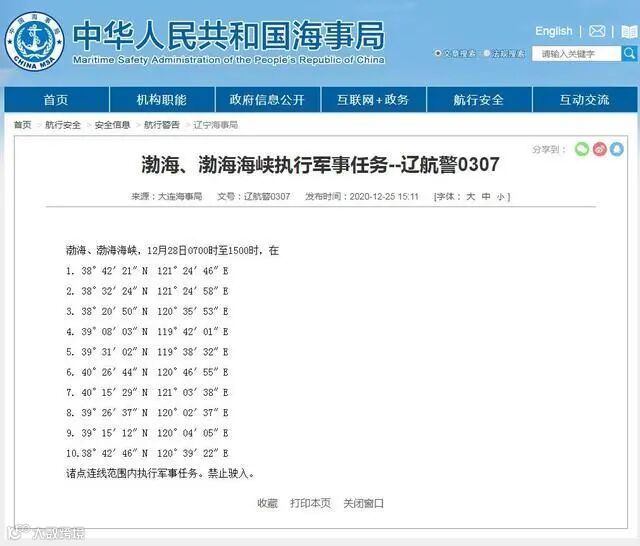Open the mail envelope icon in header
This screenshot has width=640, height=546.
click(597, 31)
